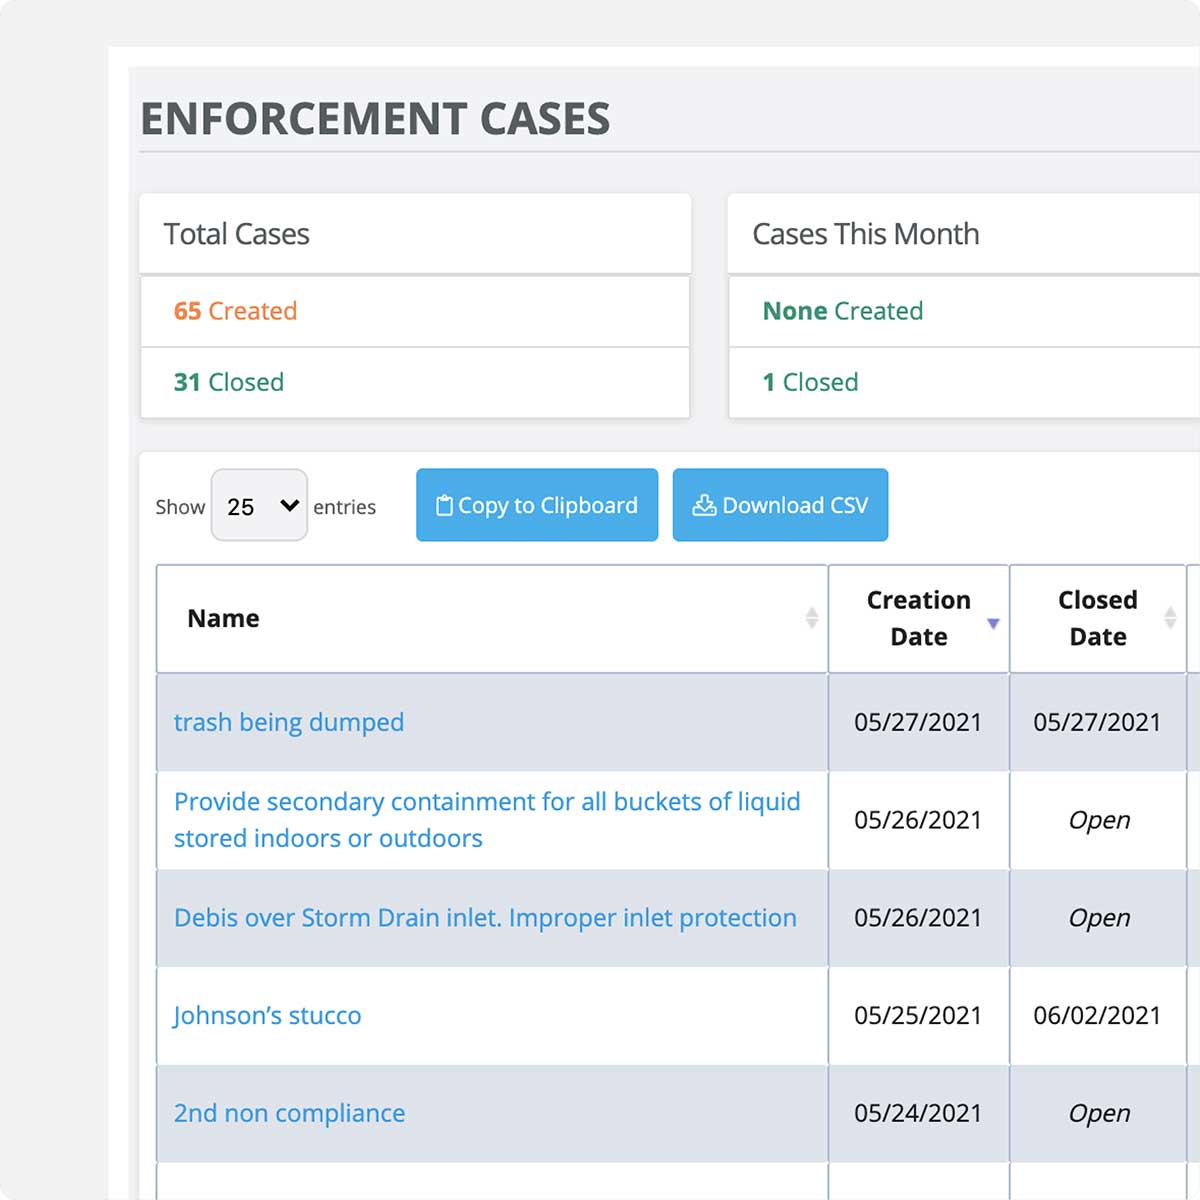Click 'None Created' under Cases This Month
Screen dimensions: 1200x1200
842,311
